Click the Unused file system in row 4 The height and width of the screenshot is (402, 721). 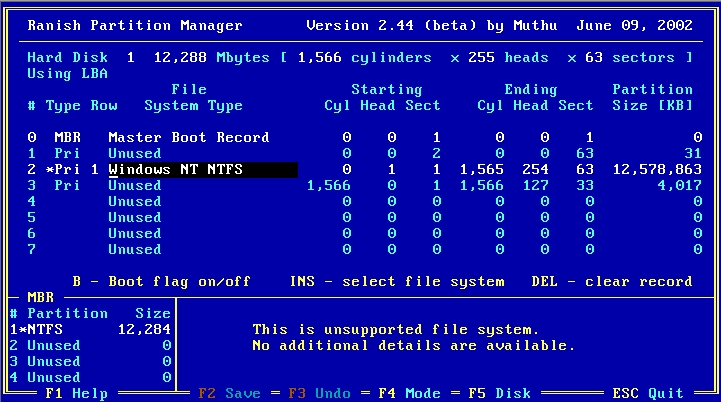tap(135, 202)
